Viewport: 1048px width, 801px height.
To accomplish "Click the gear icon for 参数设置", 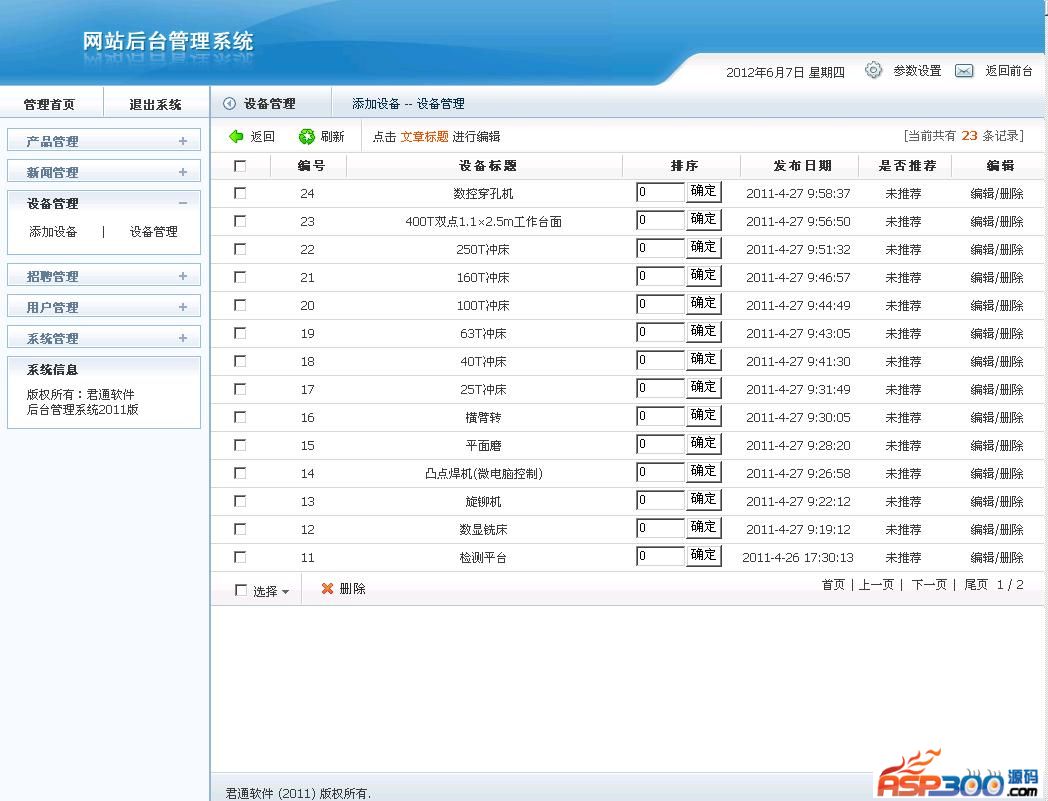I will tap(874, 70).
